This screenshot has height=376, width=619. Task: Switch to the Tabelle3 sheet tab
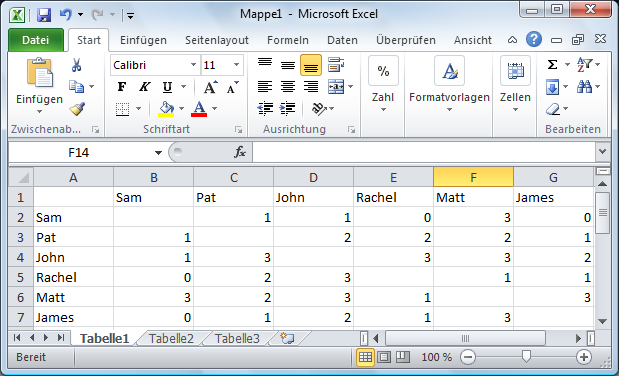(x=237, y=338)
